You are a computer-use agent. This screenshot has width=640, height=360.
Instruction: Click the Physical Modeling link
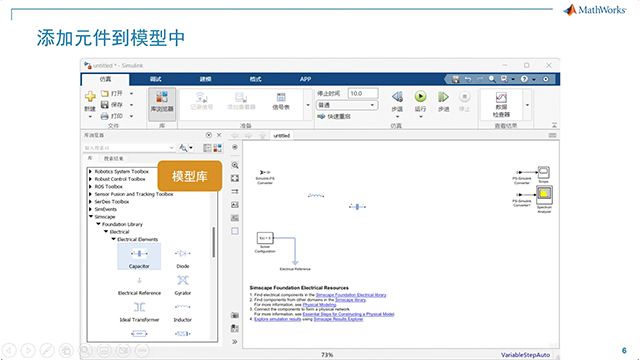pyautogui.click(x=319, y=304)
